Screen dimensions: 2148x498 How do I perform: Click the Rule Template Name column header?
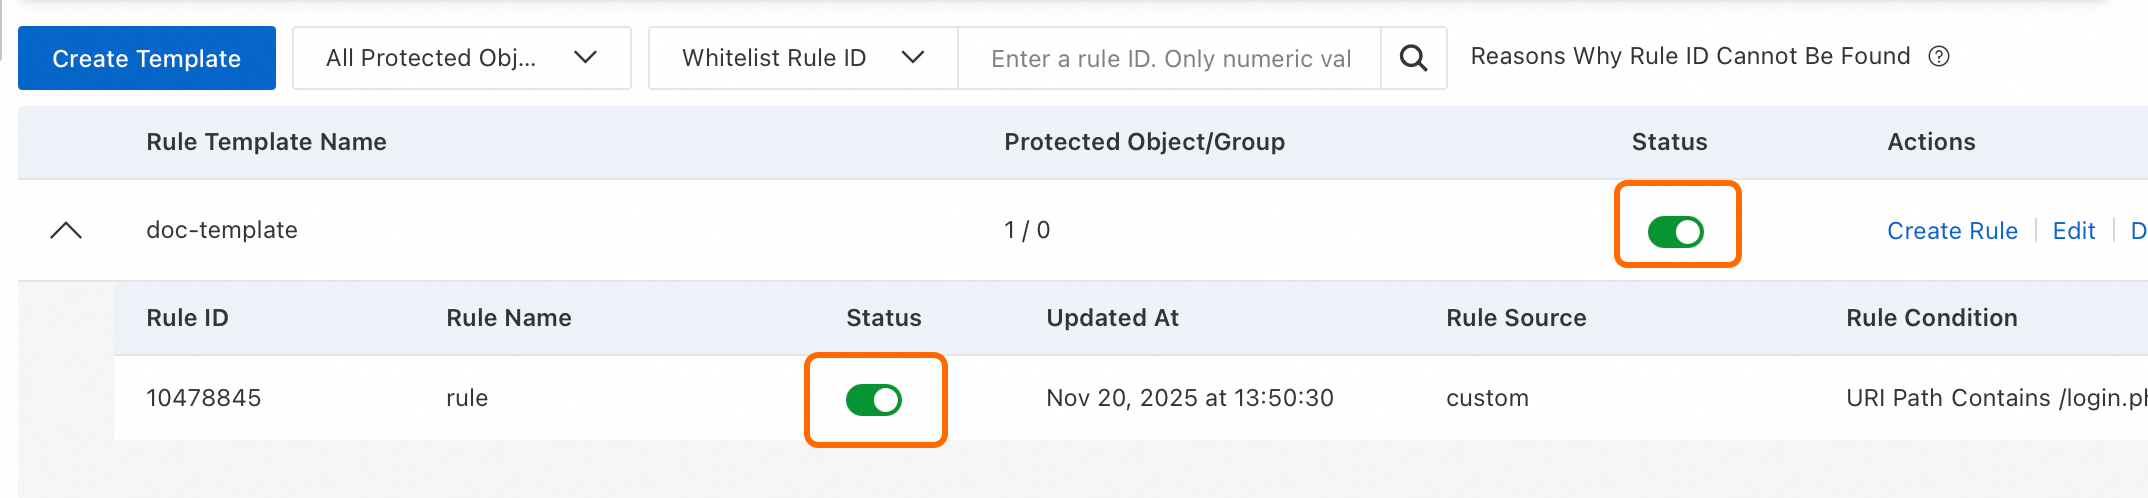(x=266, y=142)
